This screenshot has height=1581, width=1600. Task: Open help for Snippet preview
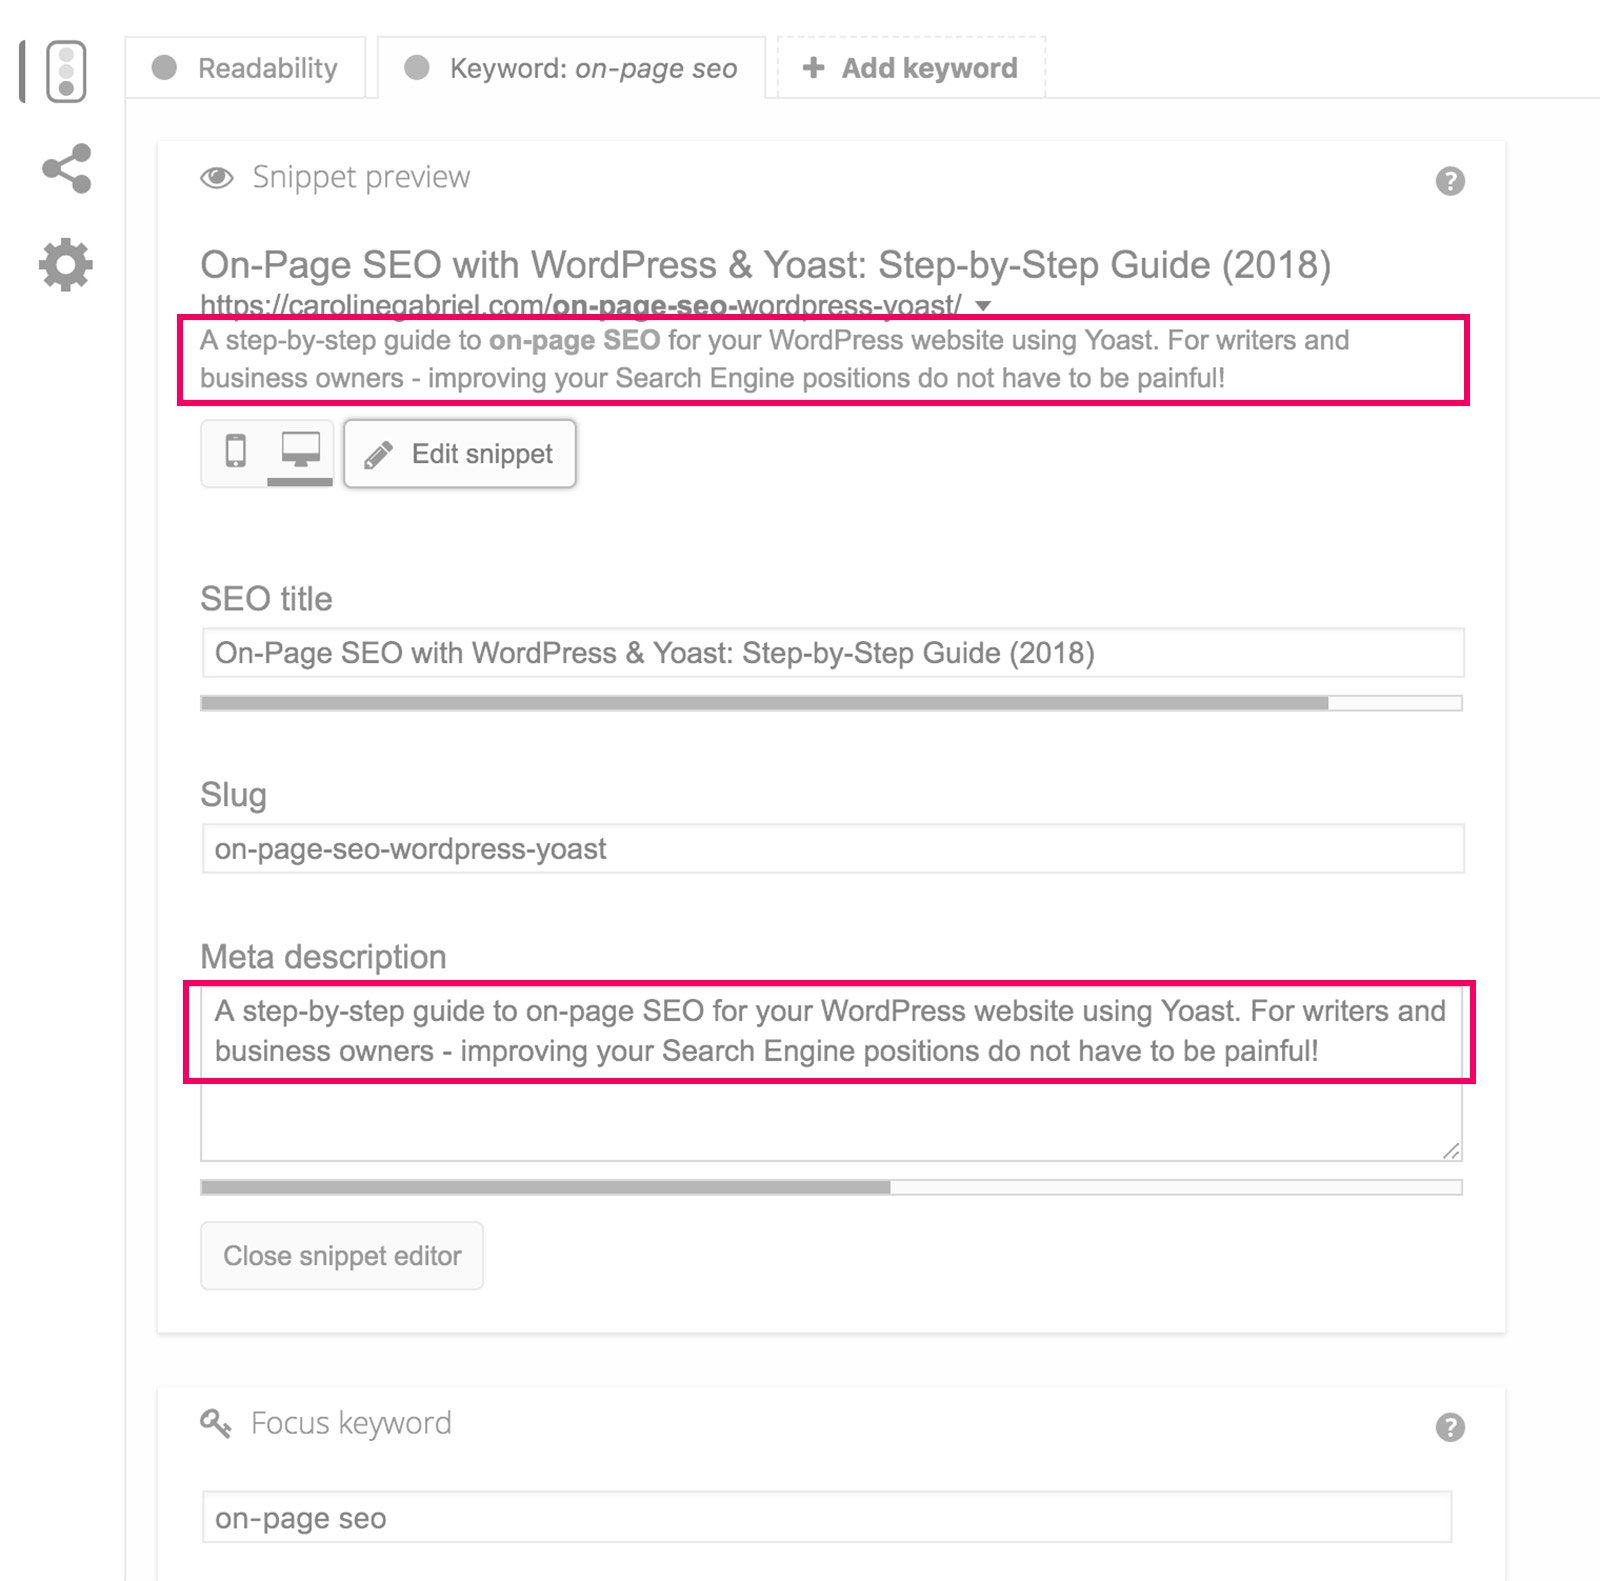point(1450,181)
